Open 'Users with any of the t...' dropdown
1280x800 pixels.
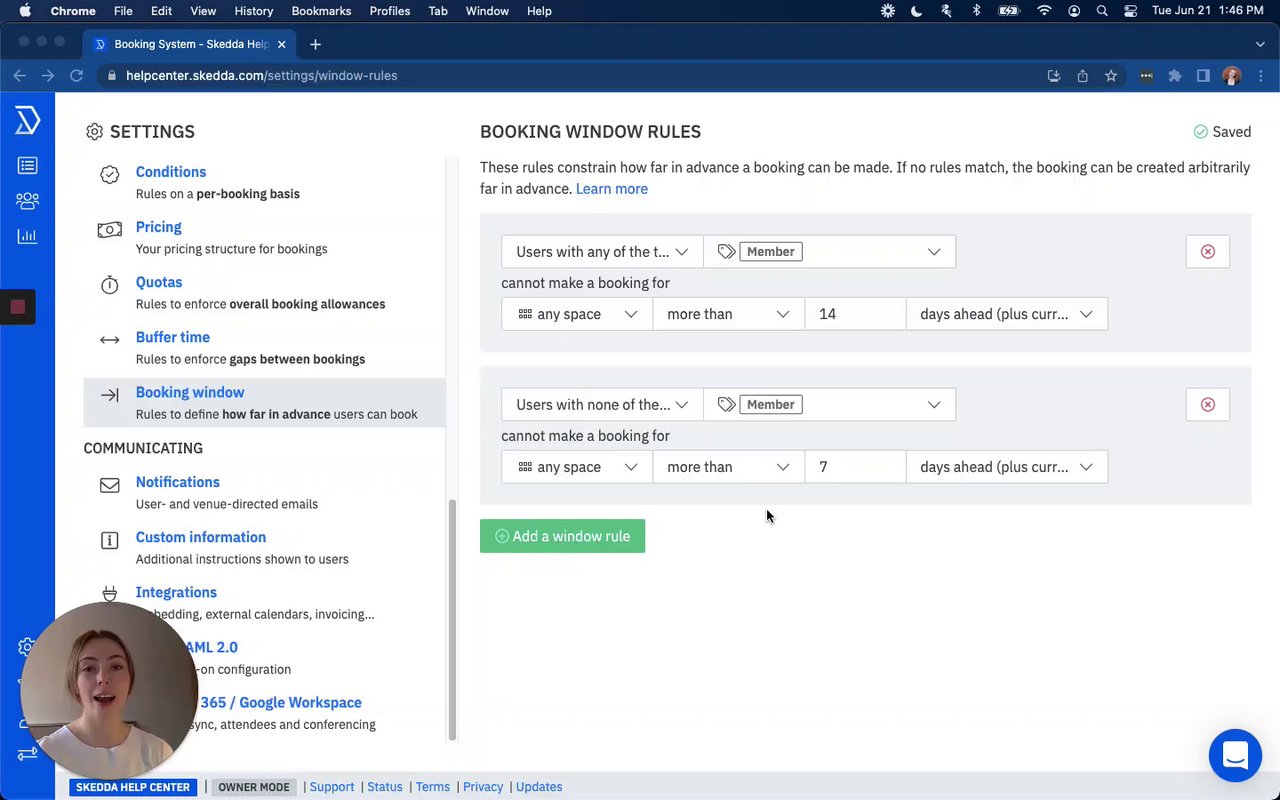coord(602,252)
